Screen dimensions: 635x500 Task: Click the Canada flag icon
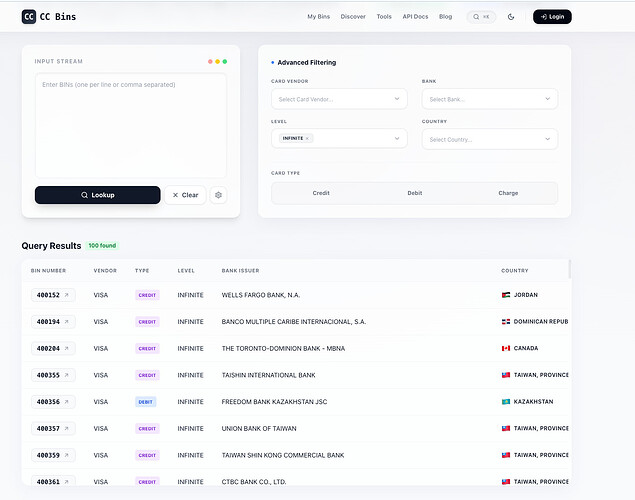coord(506,348)
